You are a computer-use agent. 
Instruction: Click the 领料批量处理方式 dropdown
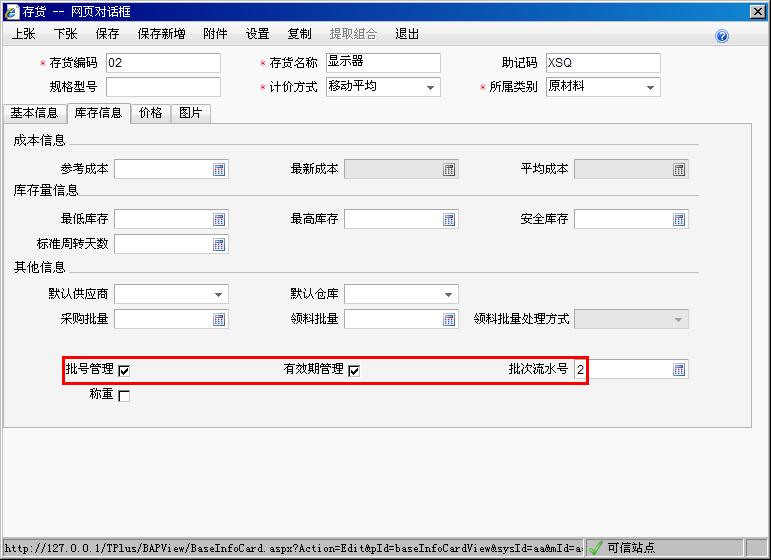point(631,320)
